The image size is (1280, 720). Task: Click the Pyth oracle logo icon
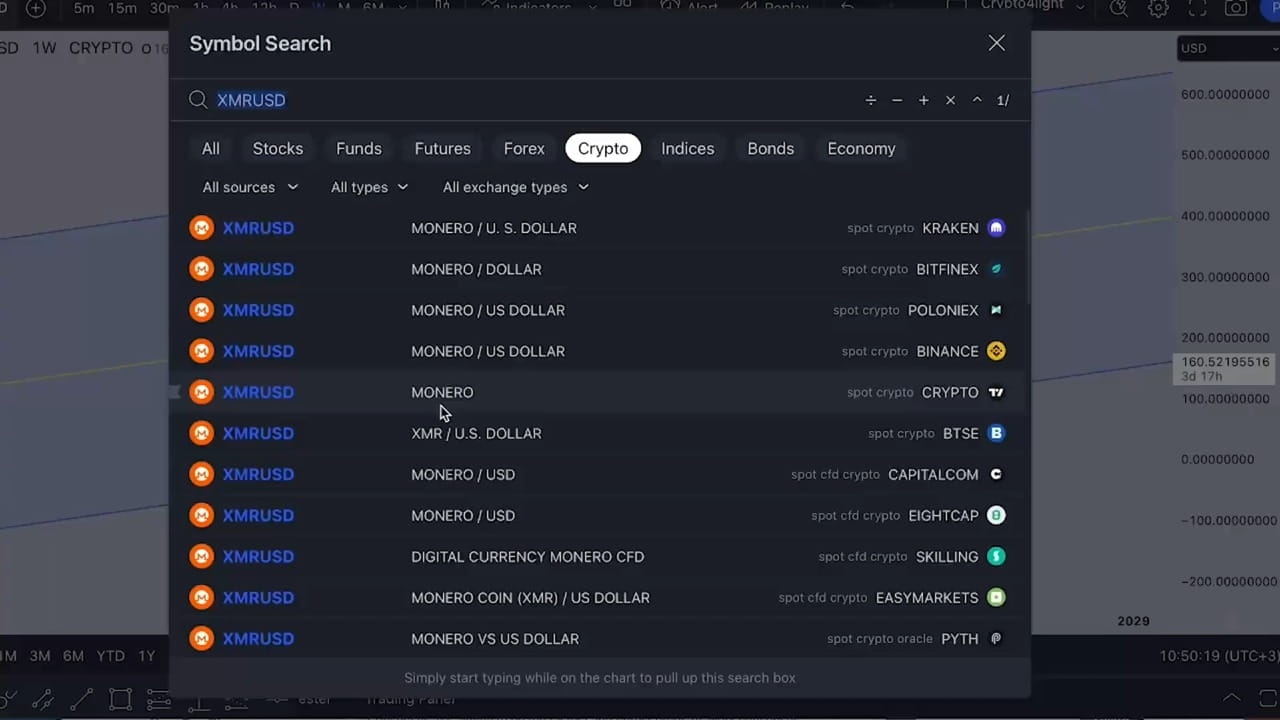click(996, 638)
